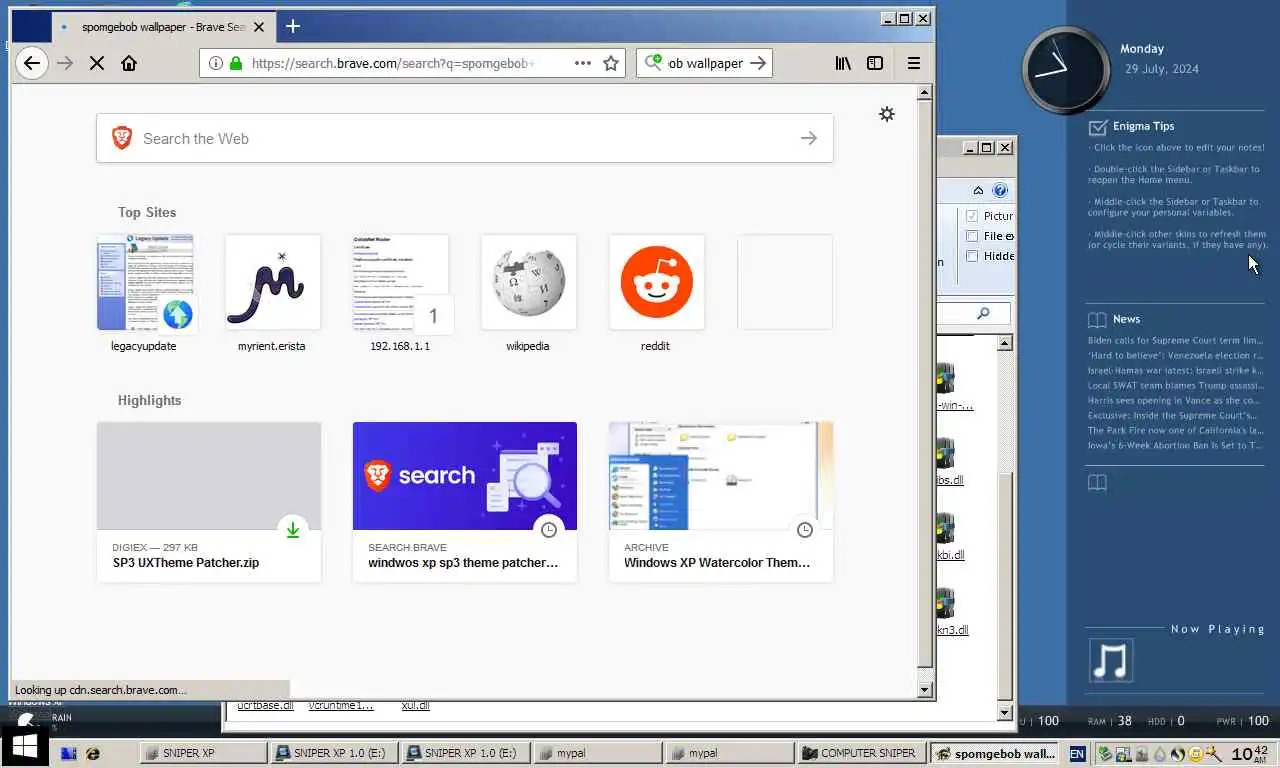Click the browser address bar URL

[393, 63]
